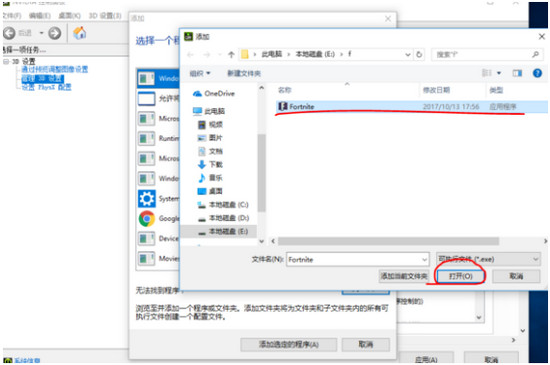Click the horizontal scrollbar of file list
Viewport: 550px width, 365px height.
[388, 241]
